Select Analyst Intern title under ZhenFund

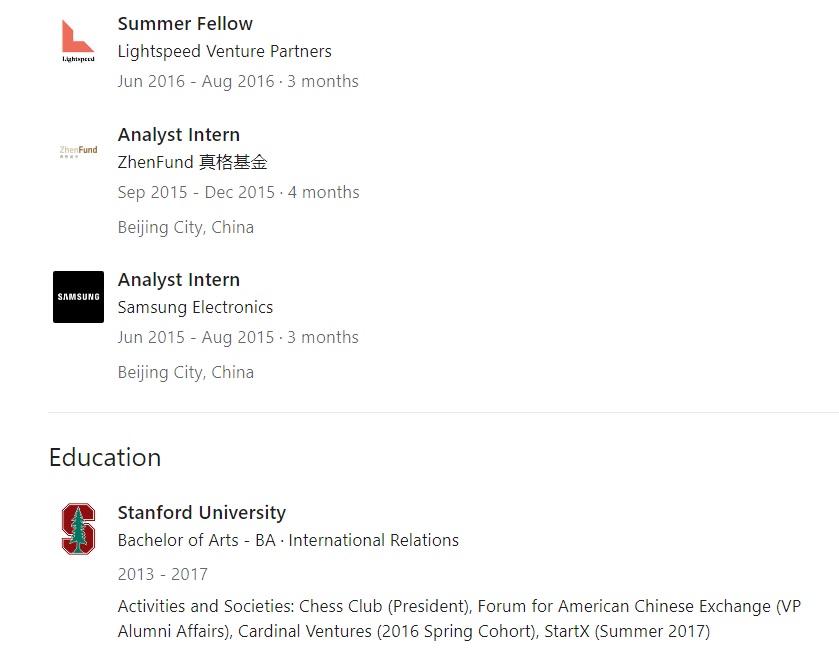pyautogui.click(x=179, y=135)
